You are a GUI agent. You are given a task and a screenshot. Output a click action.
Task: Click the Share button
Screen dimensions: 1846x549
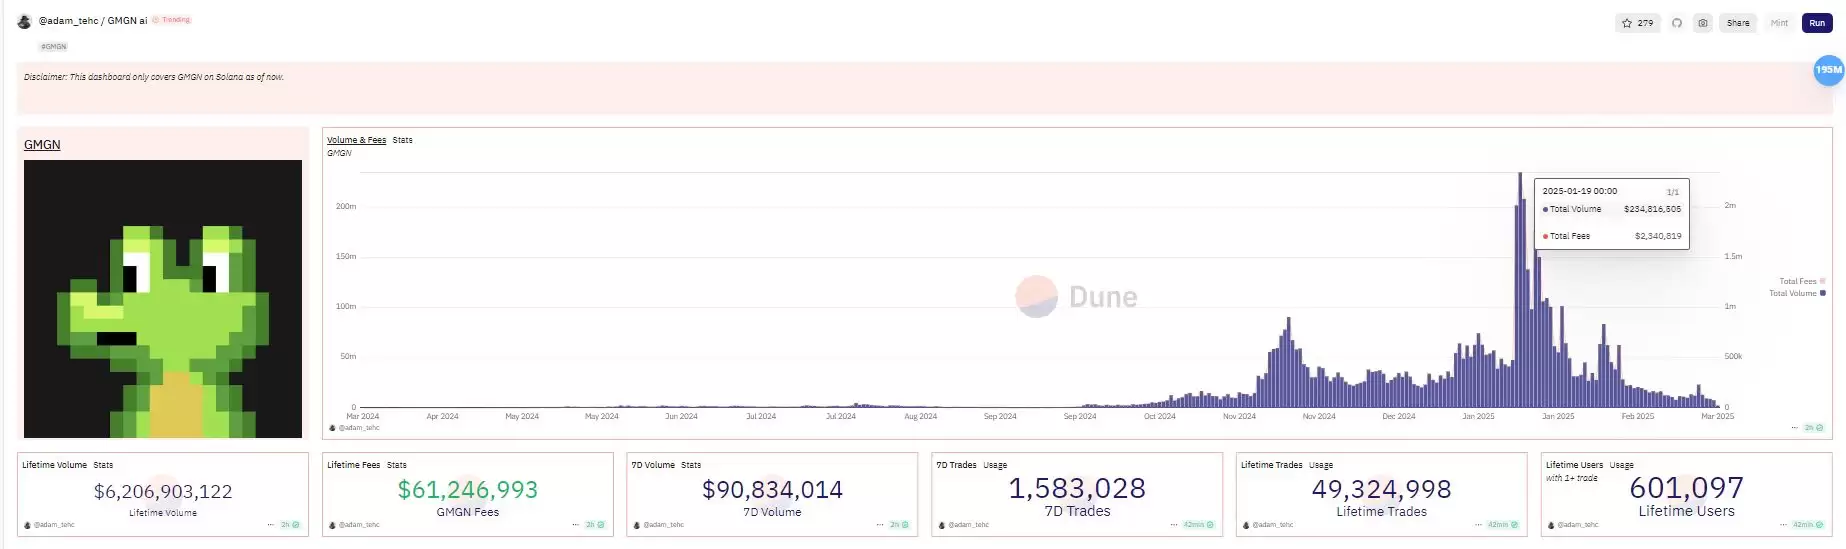click(1738, 23)
